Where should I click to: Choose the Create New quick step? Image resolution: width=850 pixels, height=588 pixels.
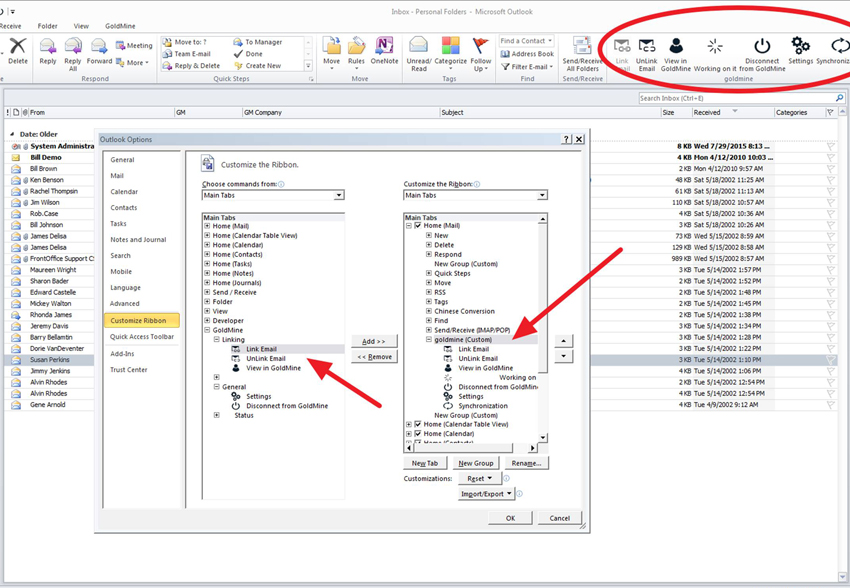[x=257, y=66]
